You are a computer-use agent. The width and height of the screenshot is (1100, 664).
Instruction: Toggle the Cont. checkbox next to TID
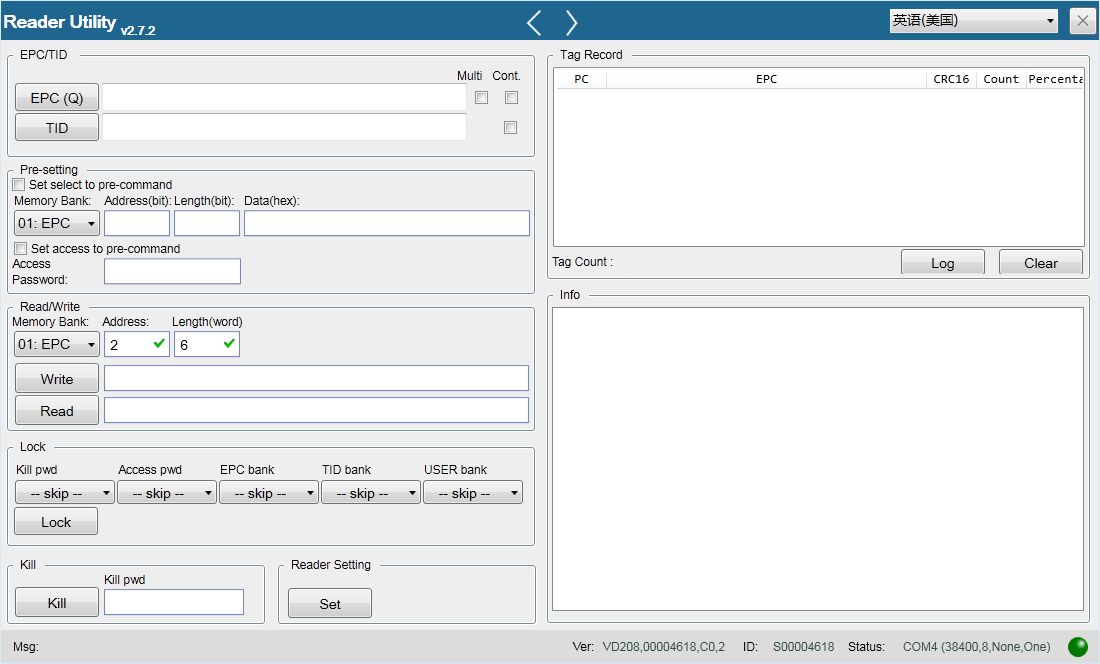511,128
